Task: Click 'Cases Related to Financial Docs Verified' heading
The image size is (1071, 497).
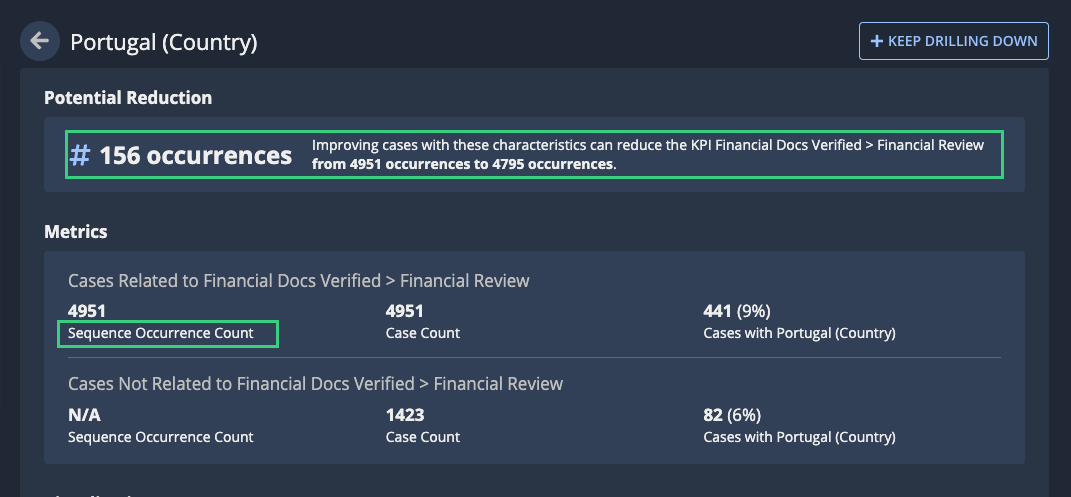Action: (298, 281)
